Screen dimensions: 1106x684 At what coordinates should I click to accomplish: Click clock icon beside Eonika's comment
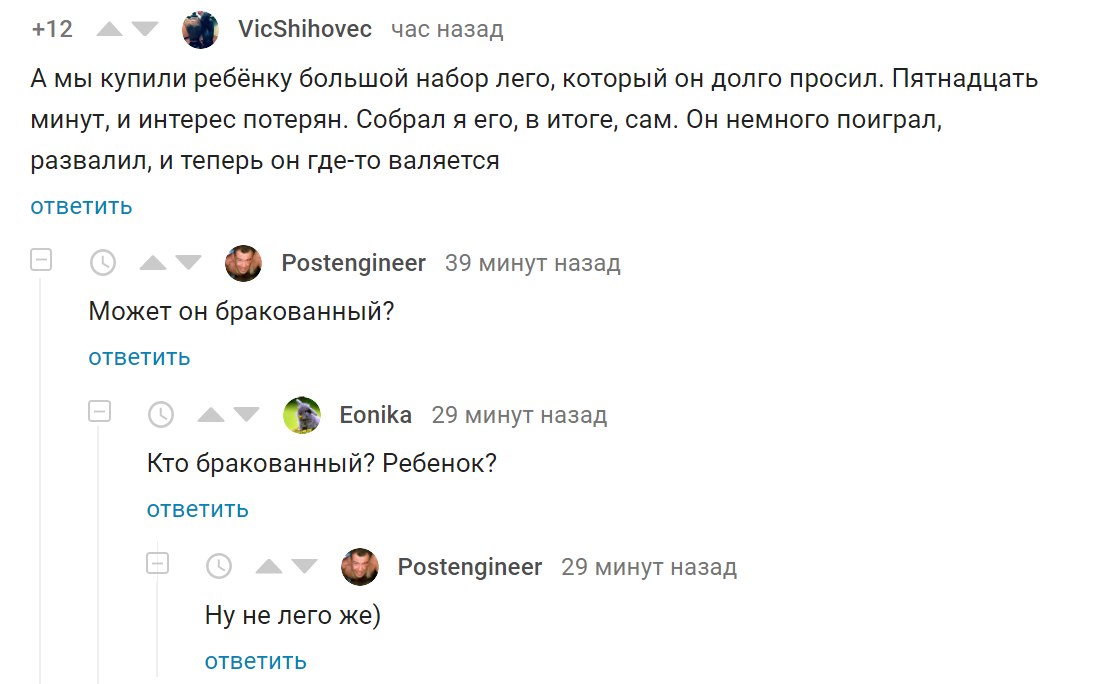(161, 415)
